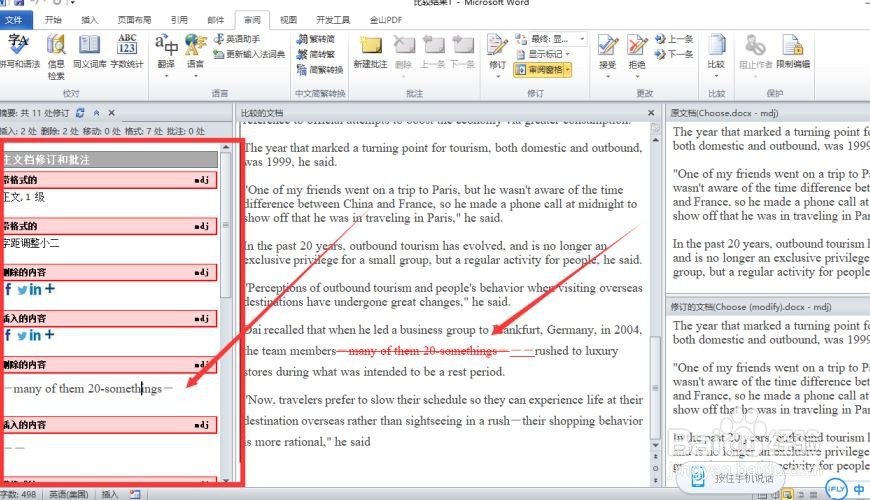The image size is (870, 500).
Task: Open the 文件 file tab
Action: [14, 20]
